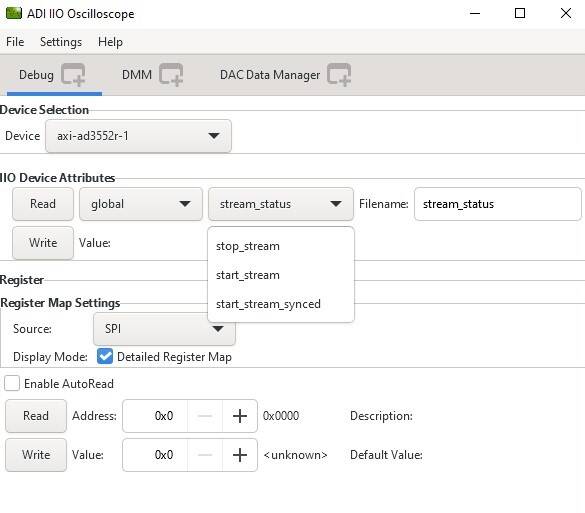Click the ADI IIO Oscilloscope app icon
Image resolution: width=585 pixels, height=513 pixels.
coord(14,13)
